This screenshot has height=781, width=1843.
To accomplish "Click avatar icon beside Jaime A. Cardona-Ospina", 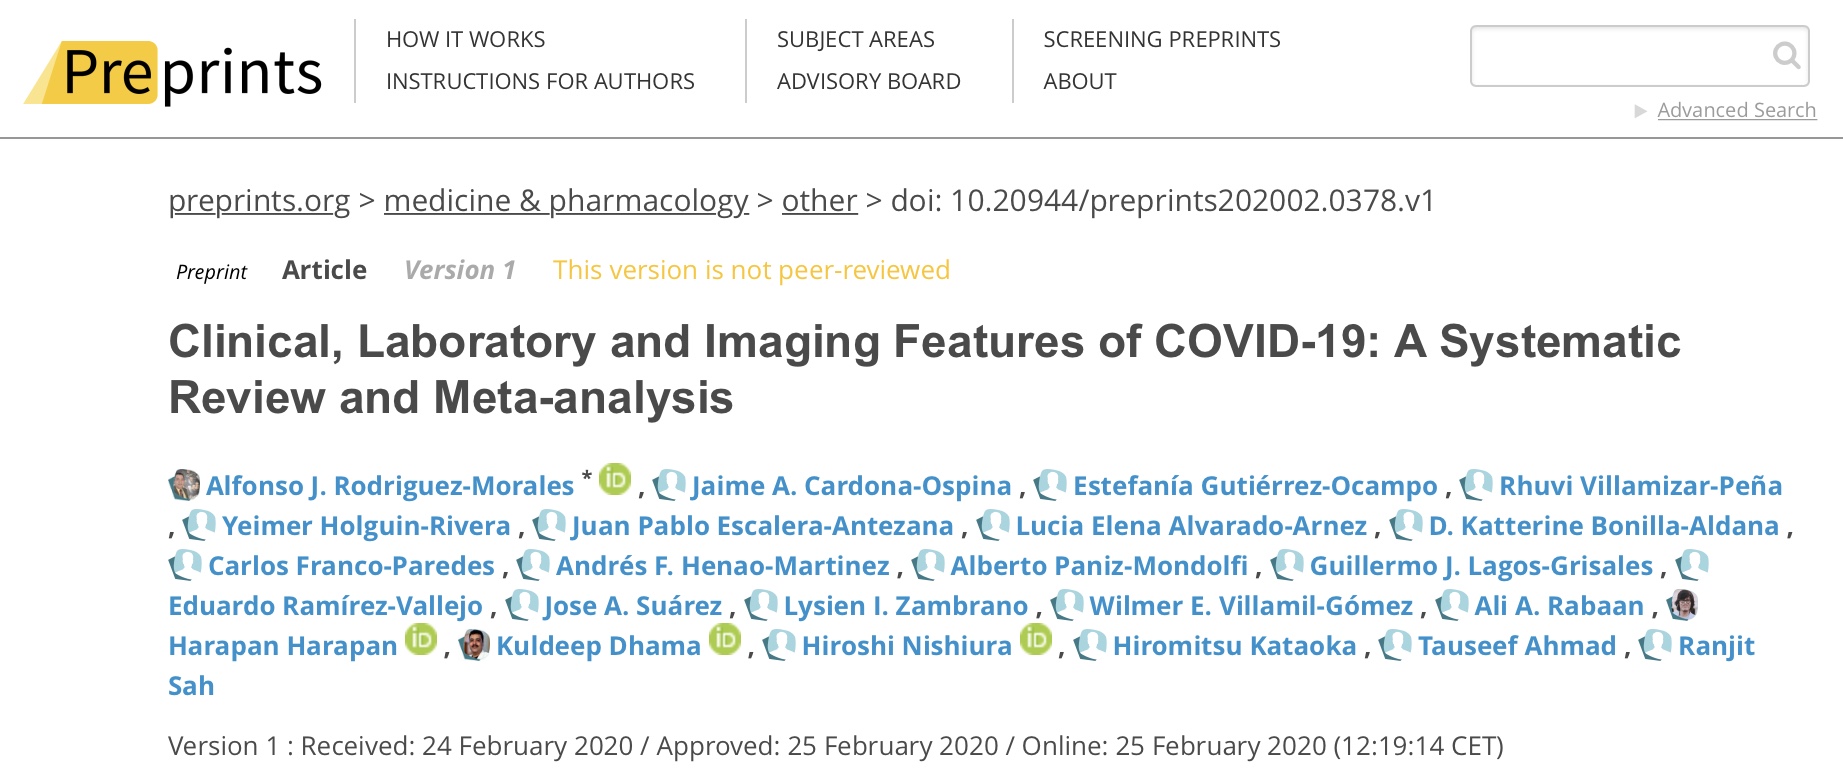I will [x=669, y=485].
